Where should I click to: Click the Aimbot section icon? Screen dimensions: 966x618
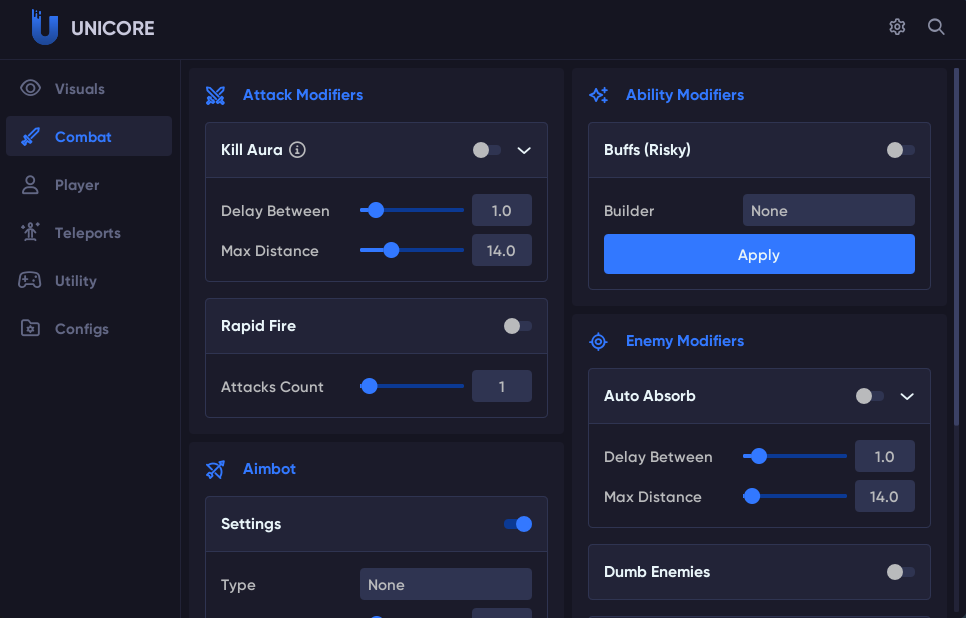215,469
